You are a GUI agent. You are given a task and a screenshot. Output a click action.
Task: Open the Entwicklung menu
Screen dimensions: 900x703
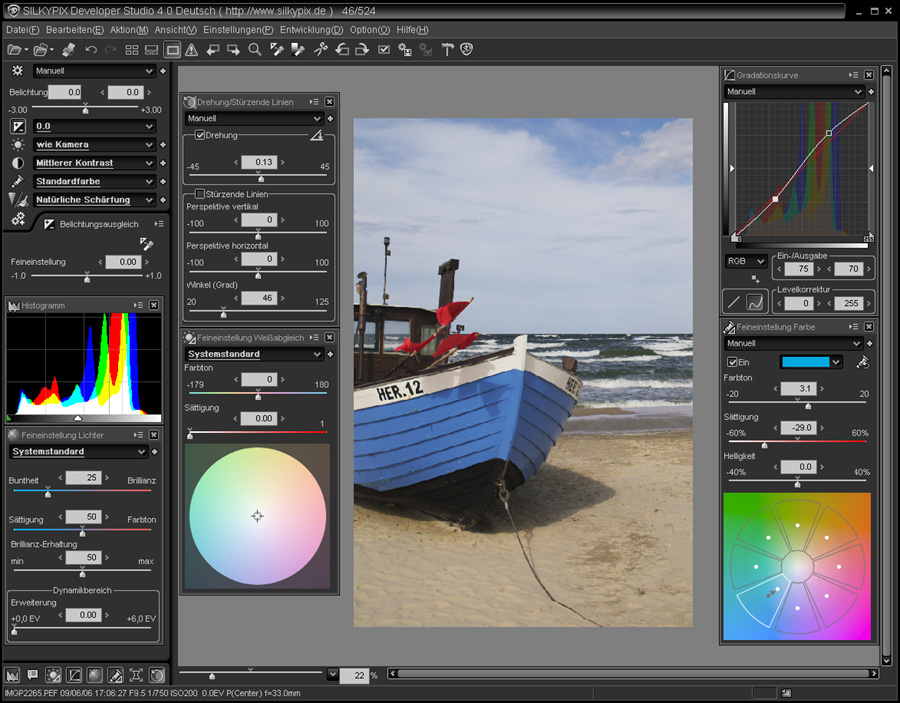(x=311, y=30)
